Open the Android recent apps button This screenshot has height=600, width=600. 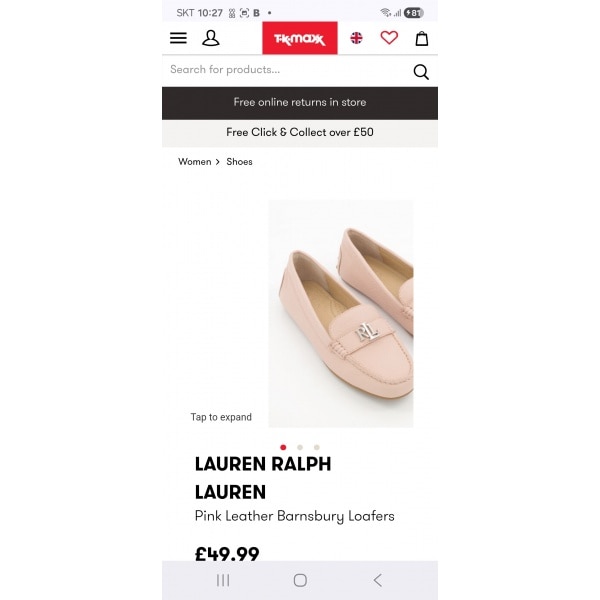pos(223,580)
